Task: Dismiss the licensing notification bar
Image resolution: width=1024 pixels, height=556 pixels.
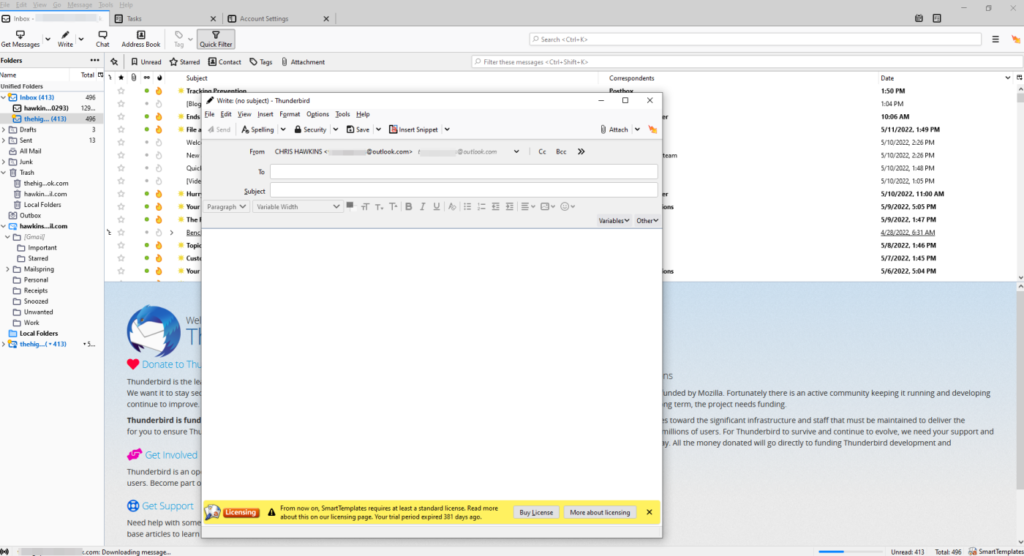Action: [x=649, y=512]
